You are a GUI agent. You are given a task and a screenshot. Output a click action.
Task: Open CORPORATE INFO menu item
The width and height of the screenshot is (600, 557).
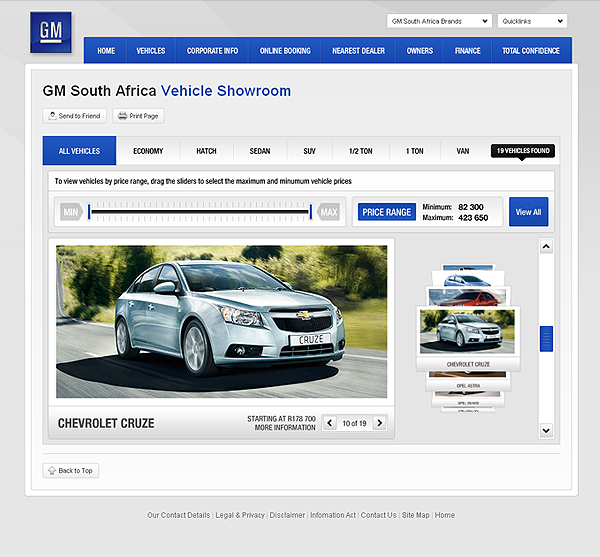pos(212,50)
